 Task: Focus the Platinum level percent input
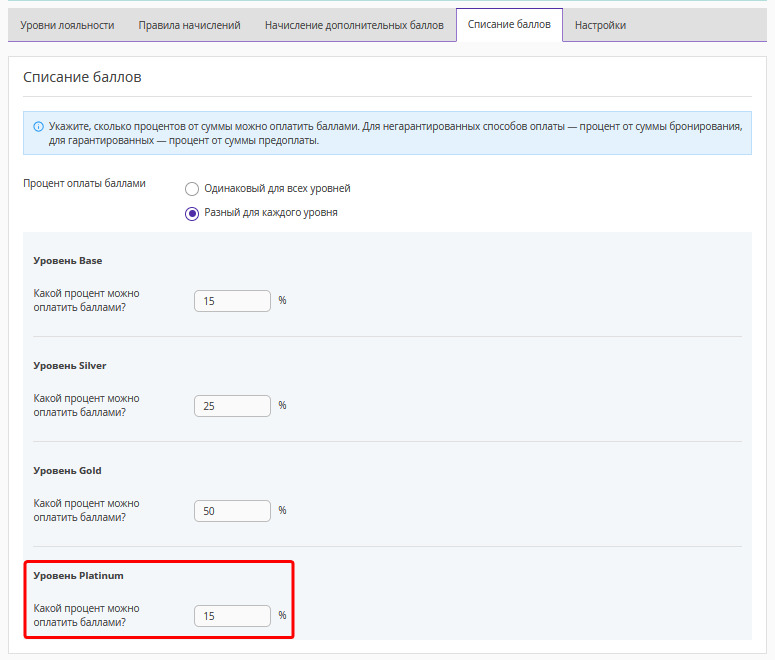pos(232,616)
